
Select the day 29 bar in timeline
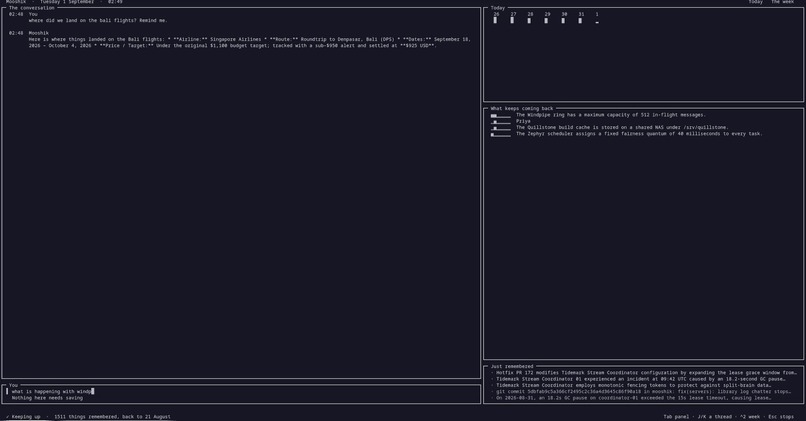(x=546, y=21)
